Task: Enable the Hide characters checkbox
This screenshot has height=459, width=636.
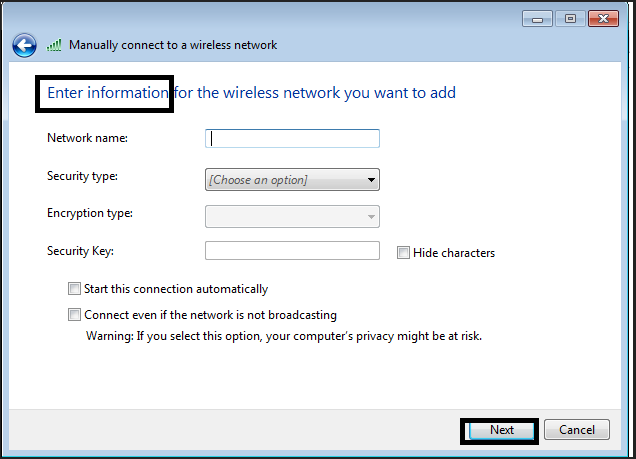Action: 404,253
